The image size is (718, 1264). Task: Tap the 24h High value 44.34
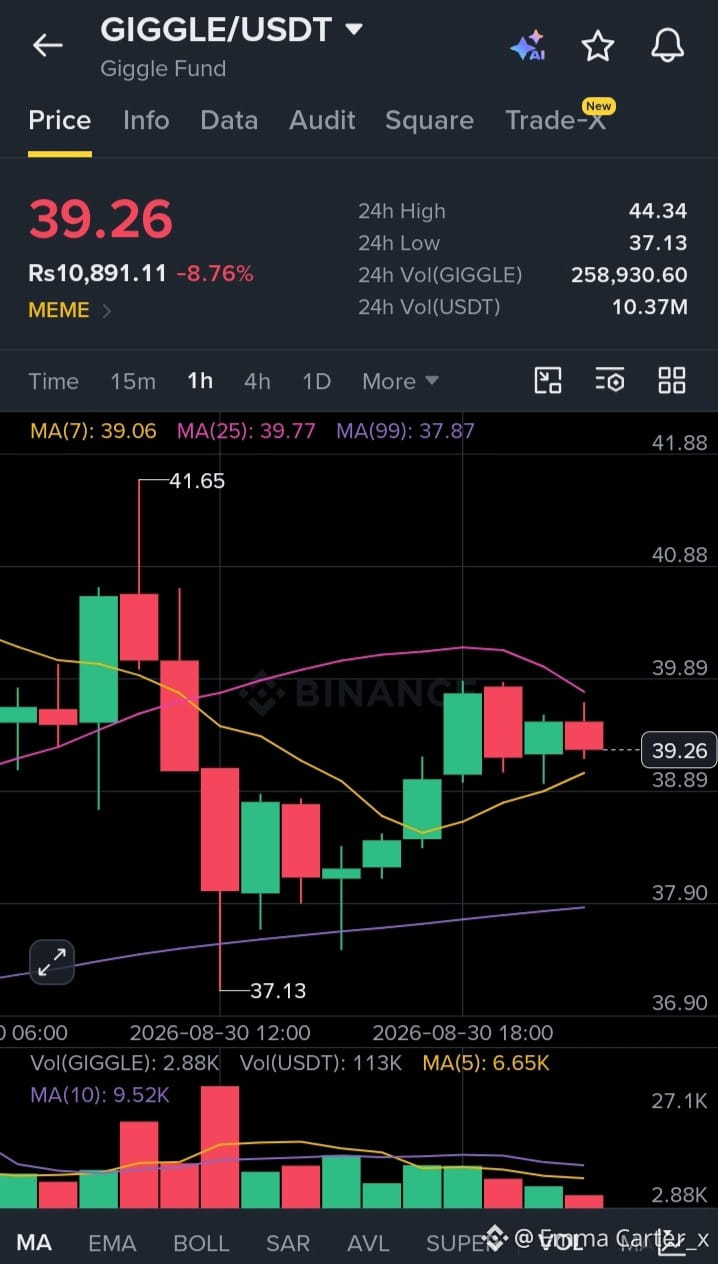[658, 211]
